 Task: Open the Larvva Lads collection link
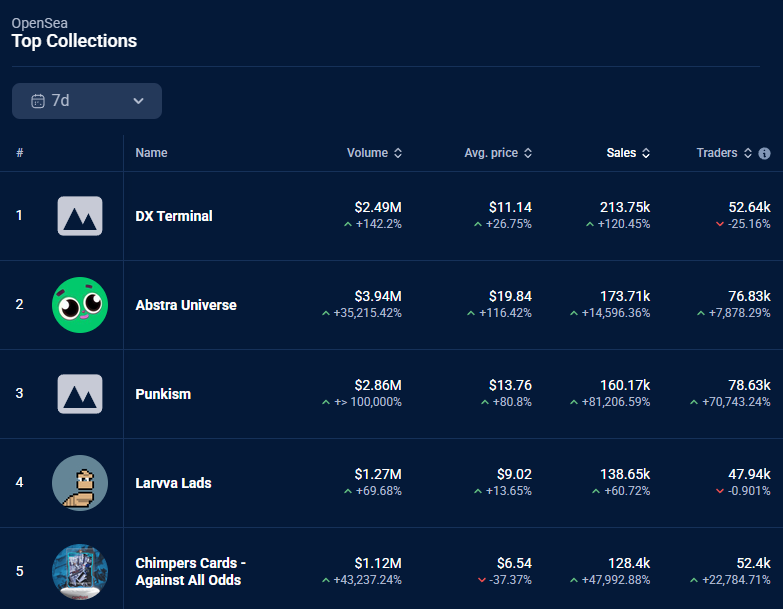click(173, 483)
